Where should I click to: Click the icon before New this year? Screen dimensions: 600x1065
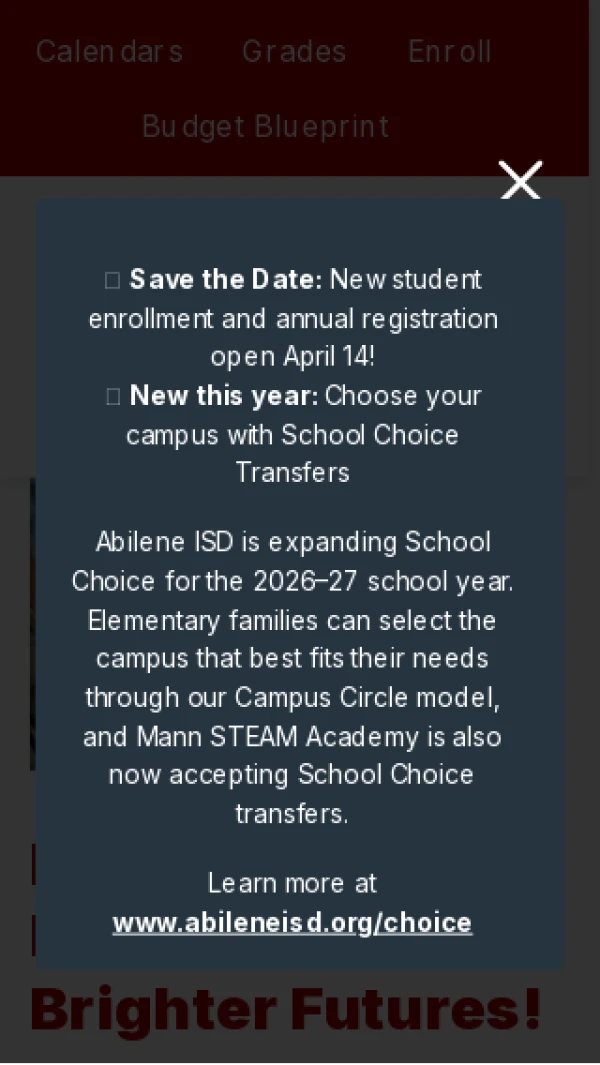[x=113, y=397]
